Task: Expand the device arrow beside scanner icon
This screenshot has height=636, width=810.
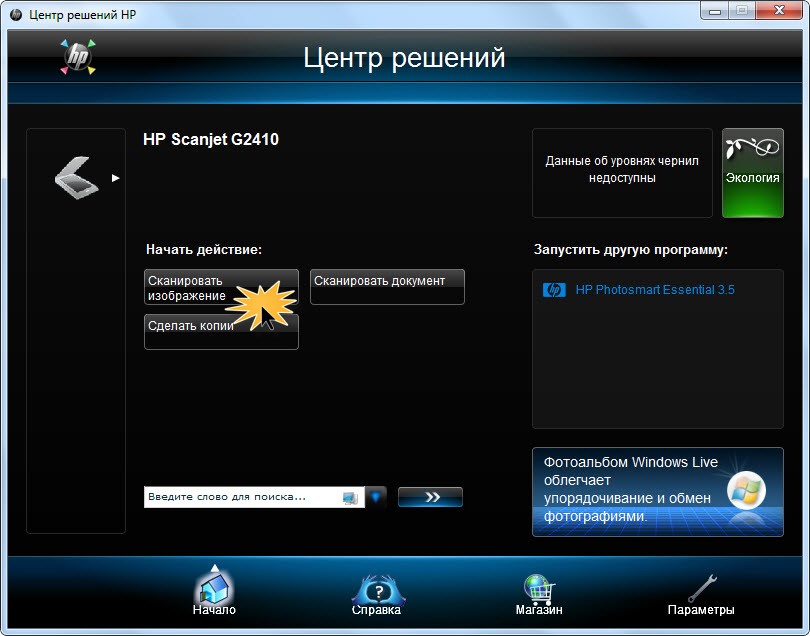Action: pyautogui.click(x=116, y=178)
